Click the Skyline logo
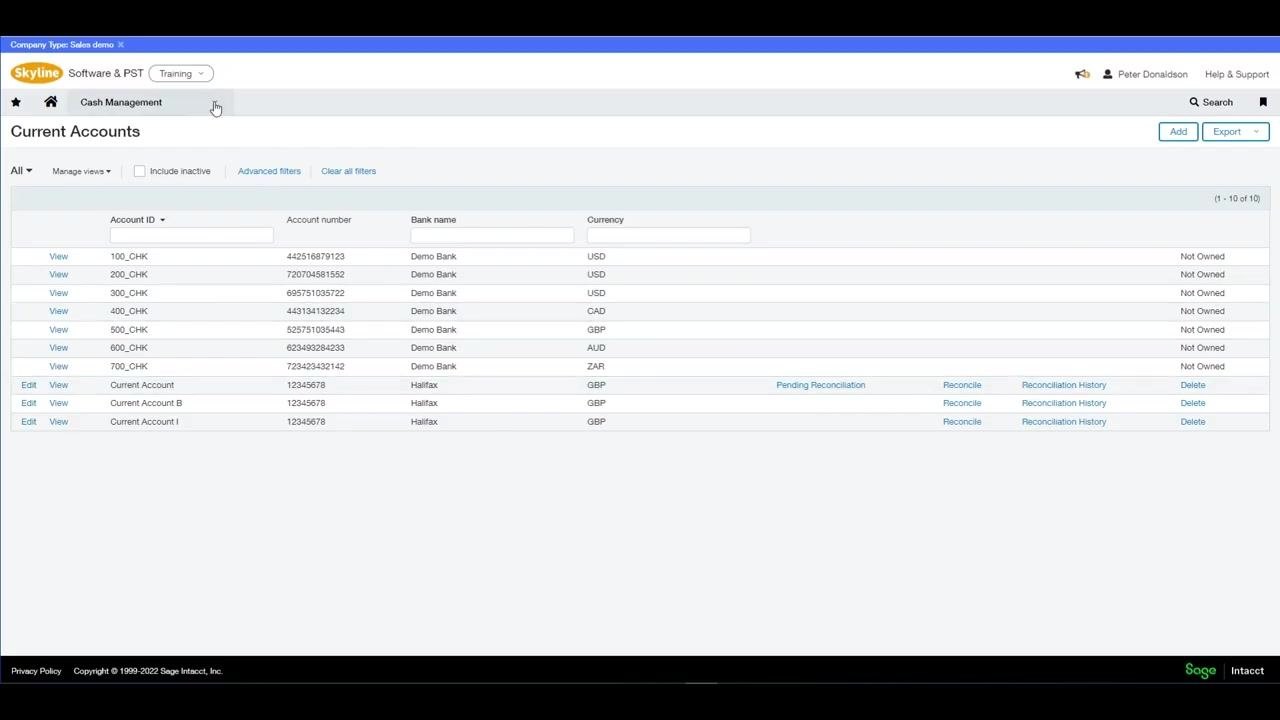This screenshot has width=1280, height=720. click(x=37, y=73)
